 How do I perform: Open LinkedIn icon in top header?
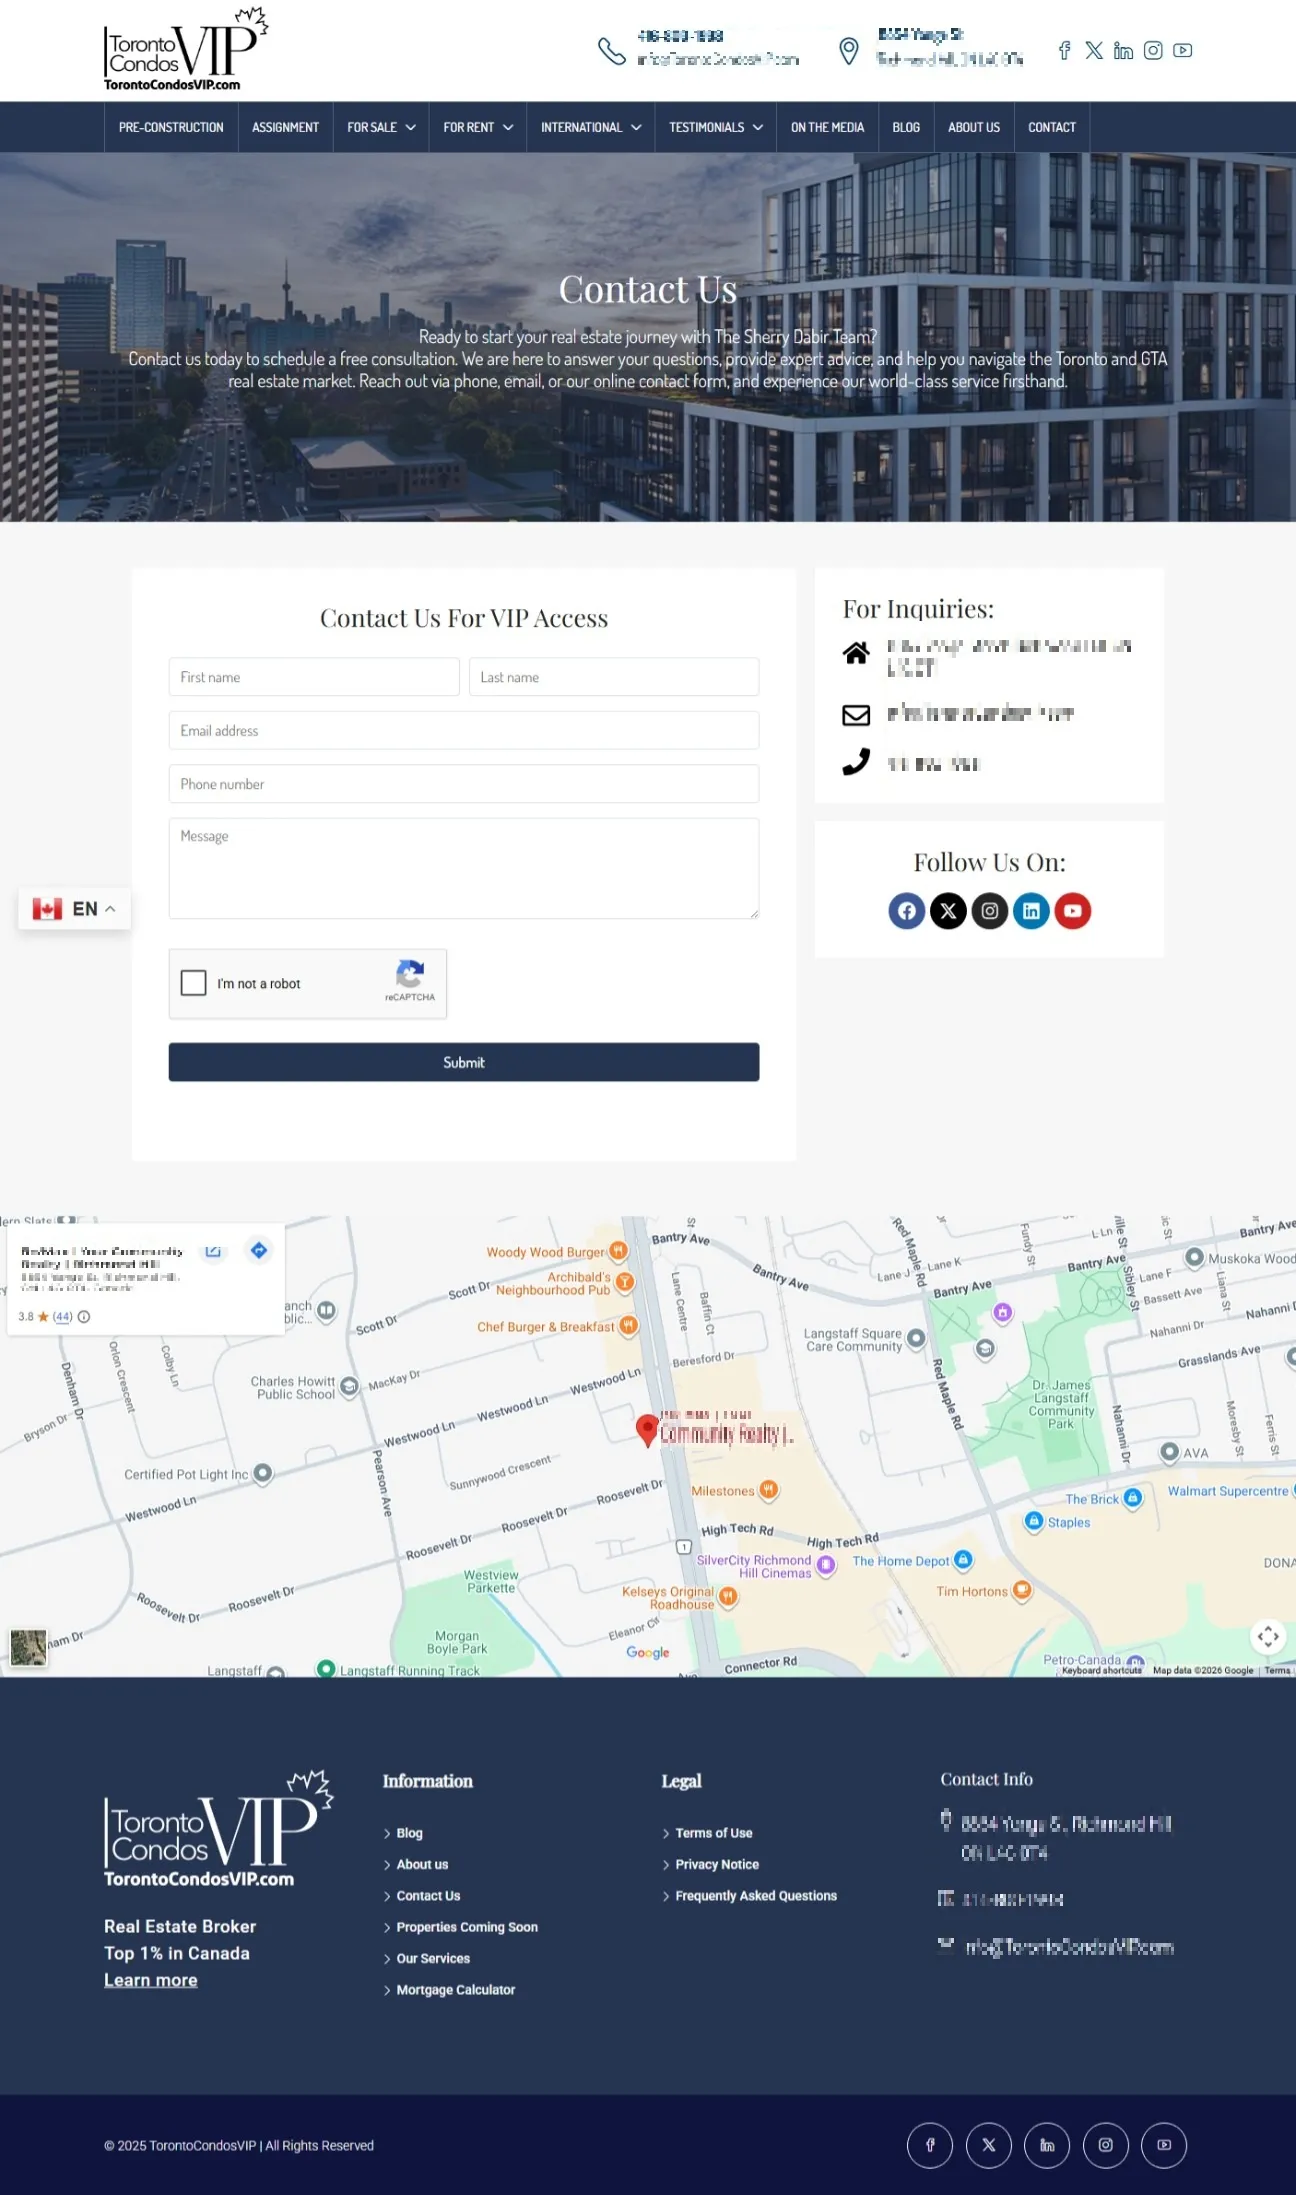tap(1123, 50)
